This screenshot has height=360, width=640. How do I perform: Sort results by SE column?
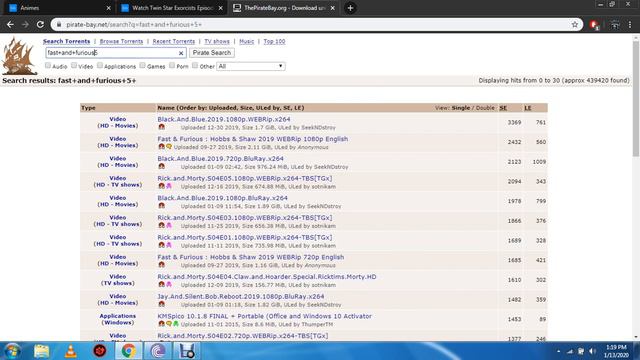point(503,108)
